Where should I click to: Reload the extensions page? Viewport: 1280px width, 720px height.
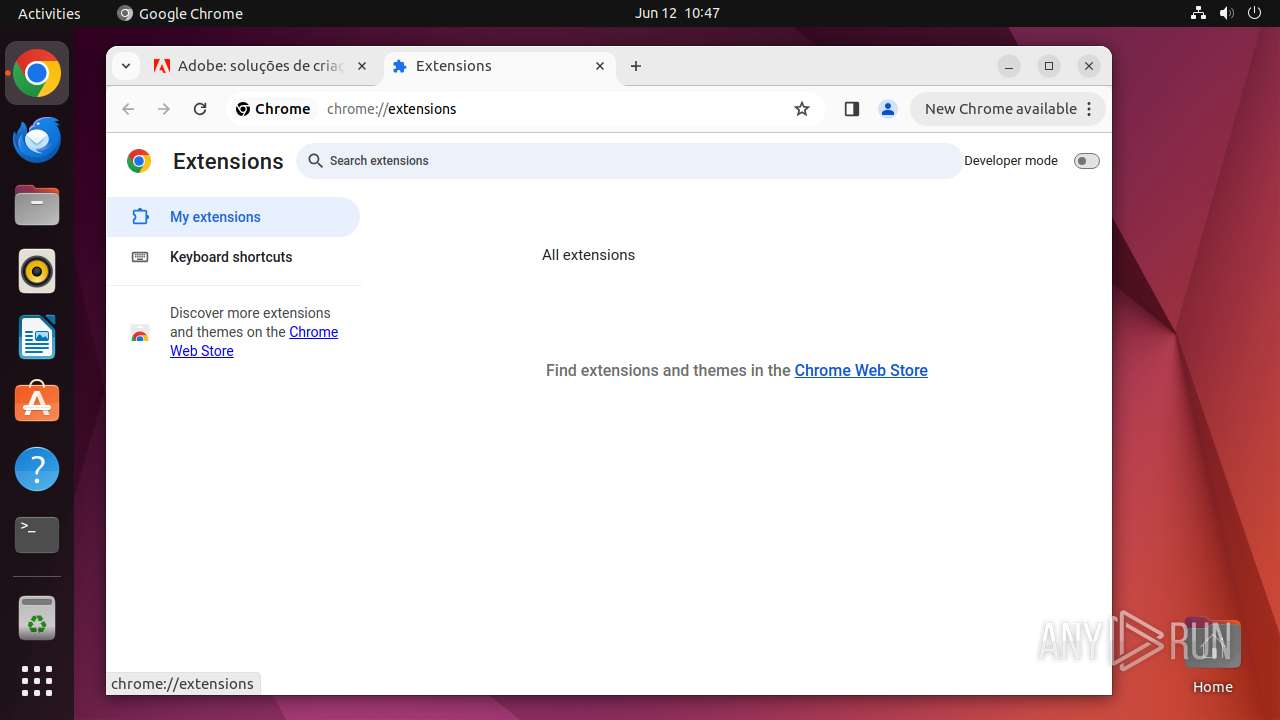click(200, 109)
